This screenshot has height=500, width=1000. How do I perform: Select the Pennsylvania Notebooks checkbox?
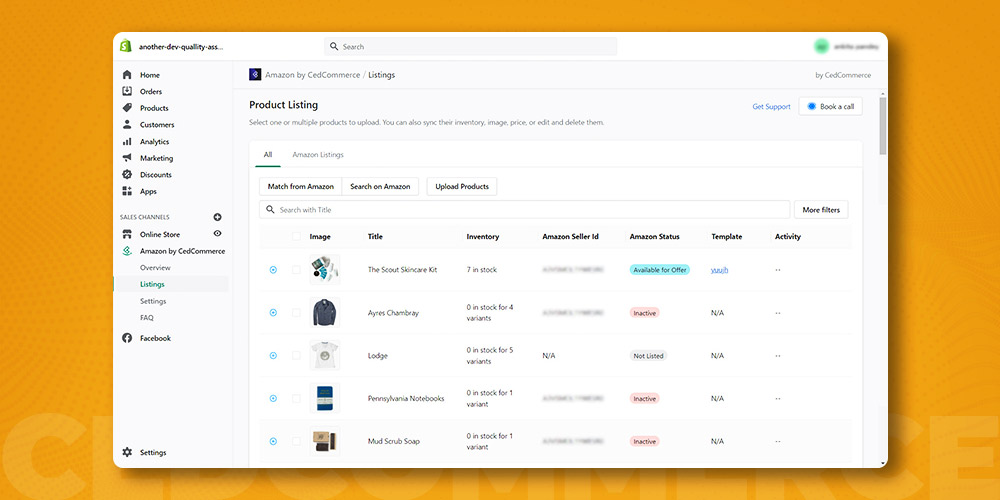[296, 398]
